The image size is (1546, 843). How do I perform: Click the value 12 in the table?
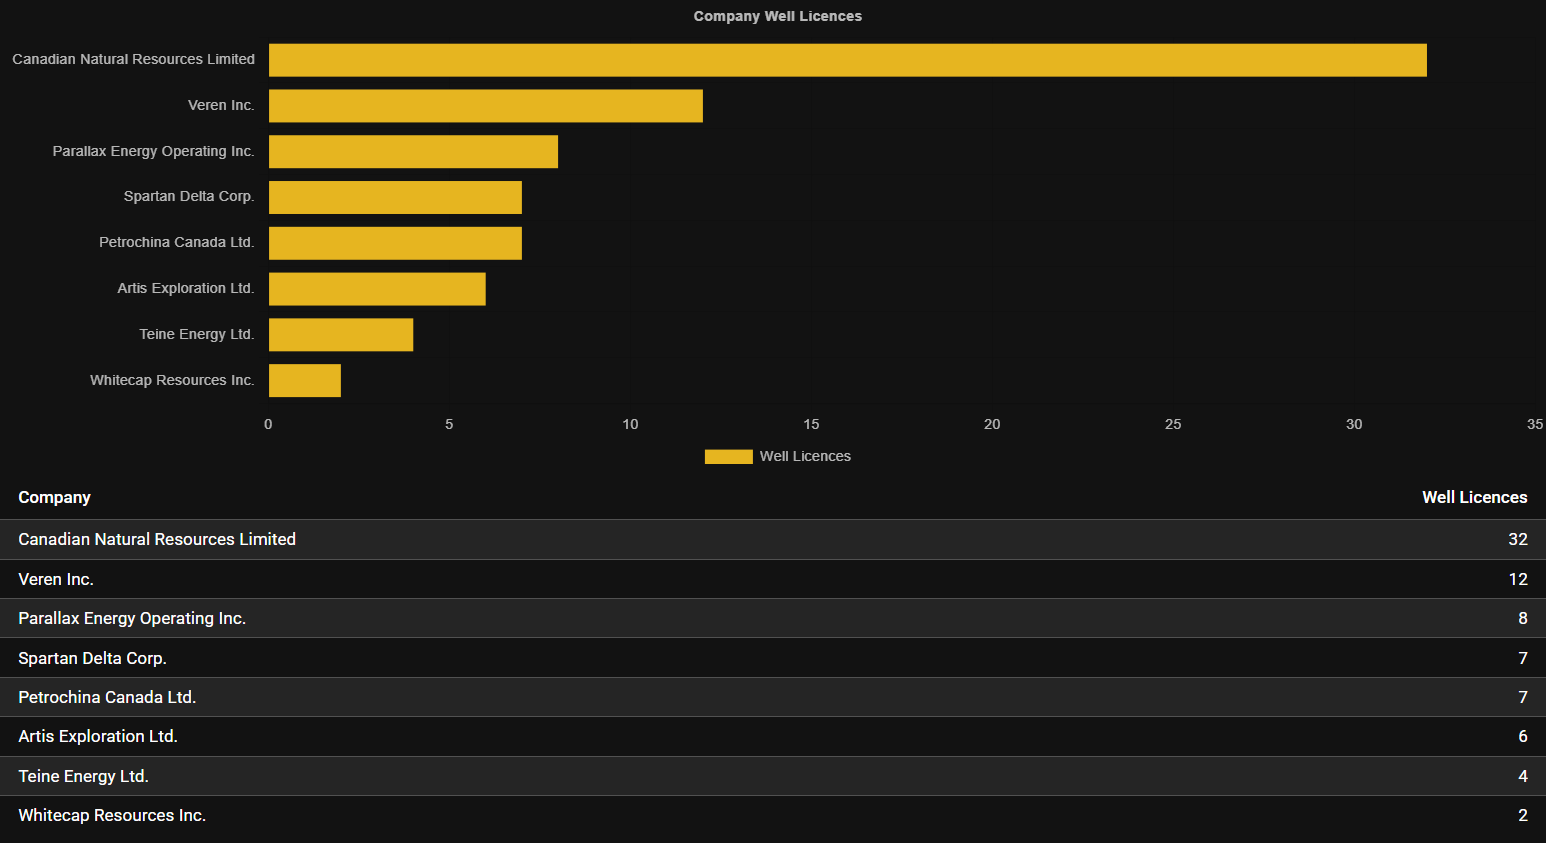(x=1518, y=579)
